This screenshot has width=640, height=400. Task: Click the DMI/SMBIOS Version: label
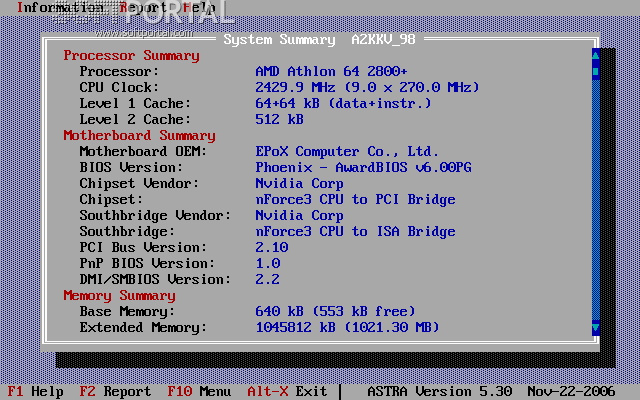155,279
